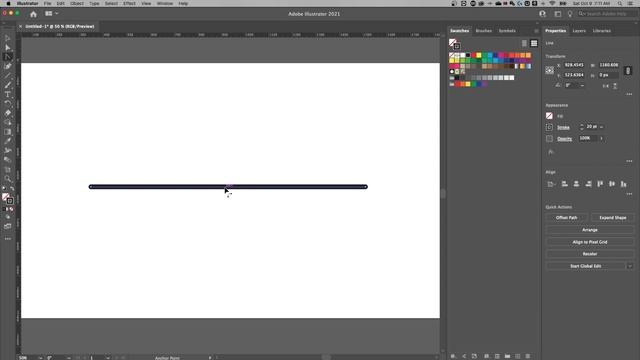
Task: Show more Appearance options three dots
Action: pyautogui.click(x=629, y=161)
